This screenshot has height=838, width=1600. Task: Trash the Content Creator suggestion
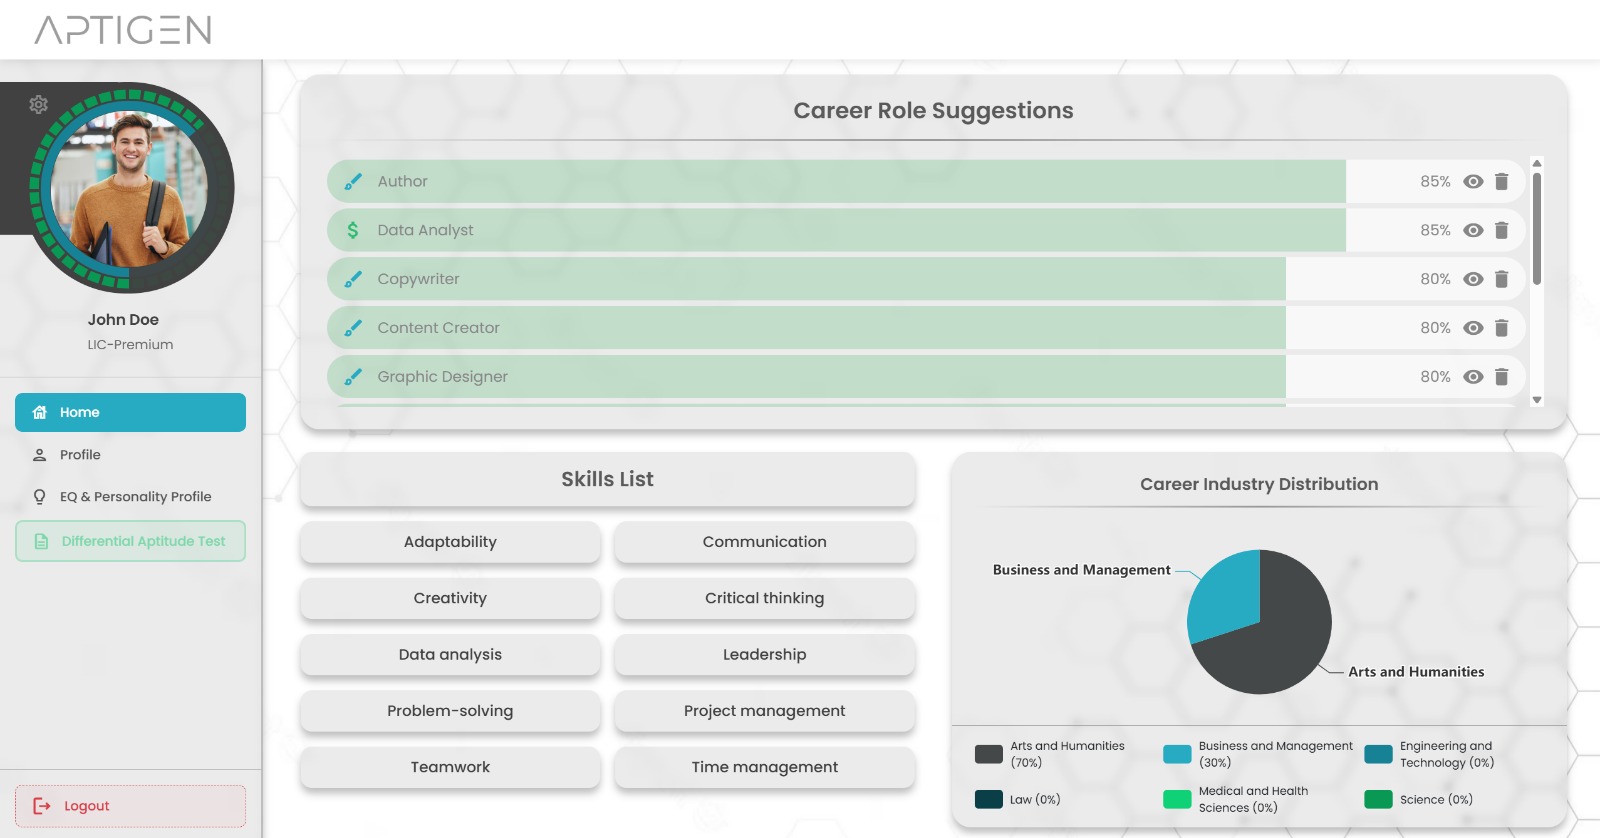click(1501, 328)
